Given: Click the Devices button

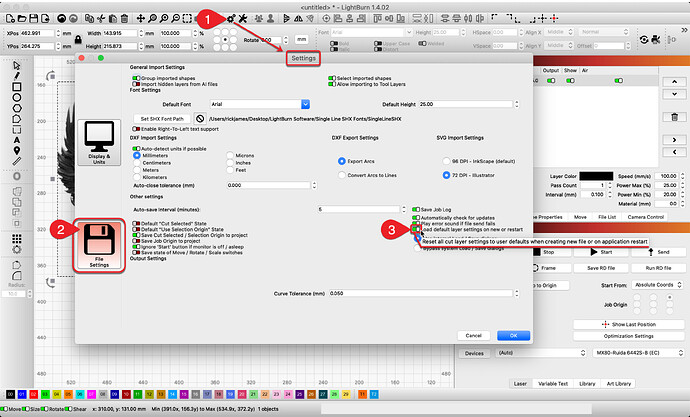Looking at the screenshot, I should 474,353.
